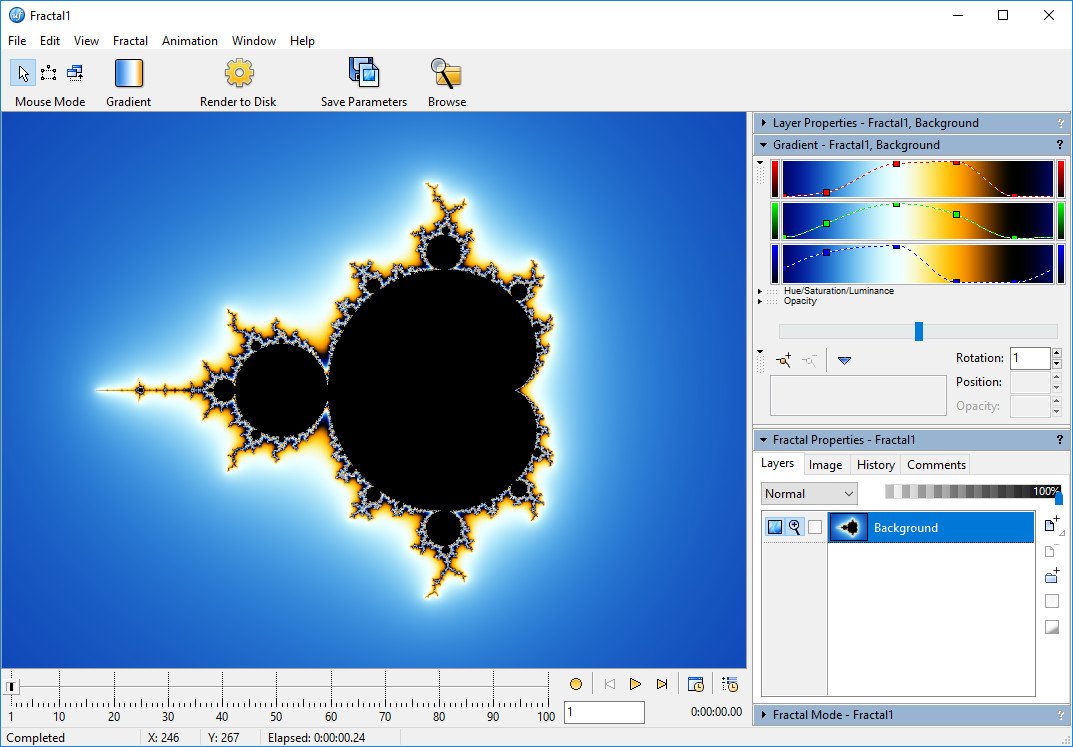Viewport: 1073px width, 747px height.
Task: Open the Fractal menu
Action: [130, 41]
